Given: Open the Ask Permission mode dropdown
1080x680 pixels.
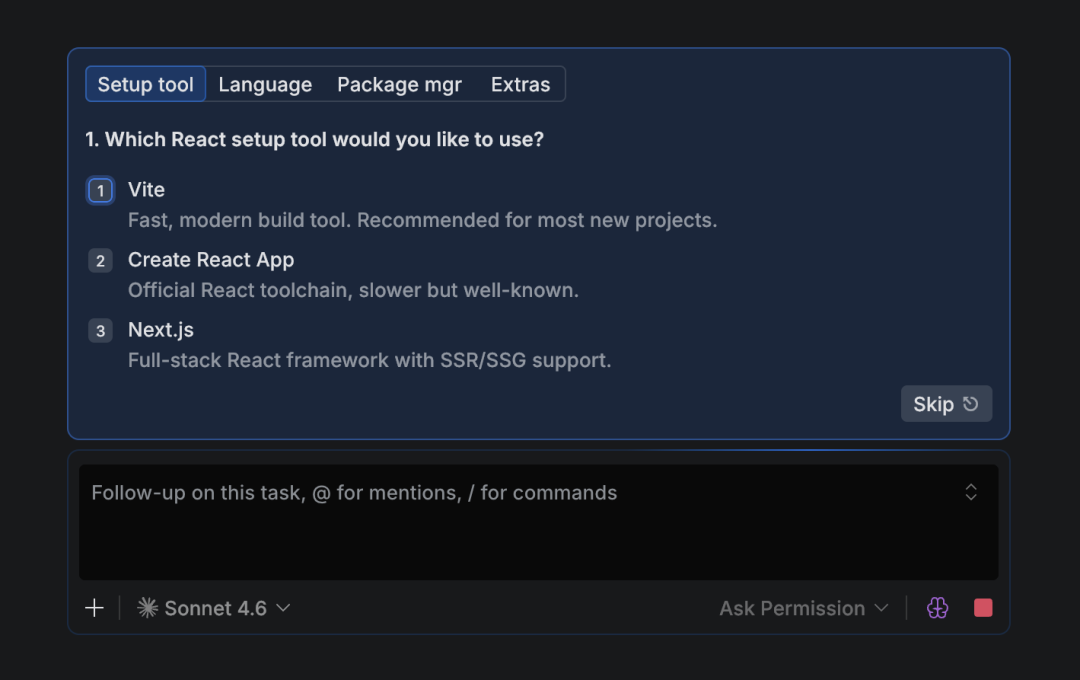Looking at the screenshot, I should point(792,608).
